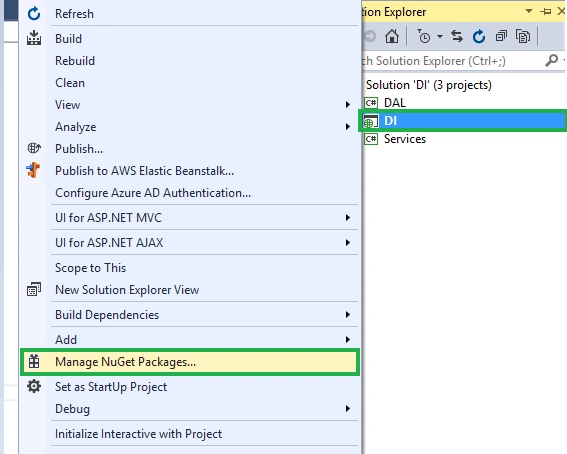The image size is (567, 454).
Task: Toggle the auto-hide pin on Solution Explorer
Action: click(546, 12)
